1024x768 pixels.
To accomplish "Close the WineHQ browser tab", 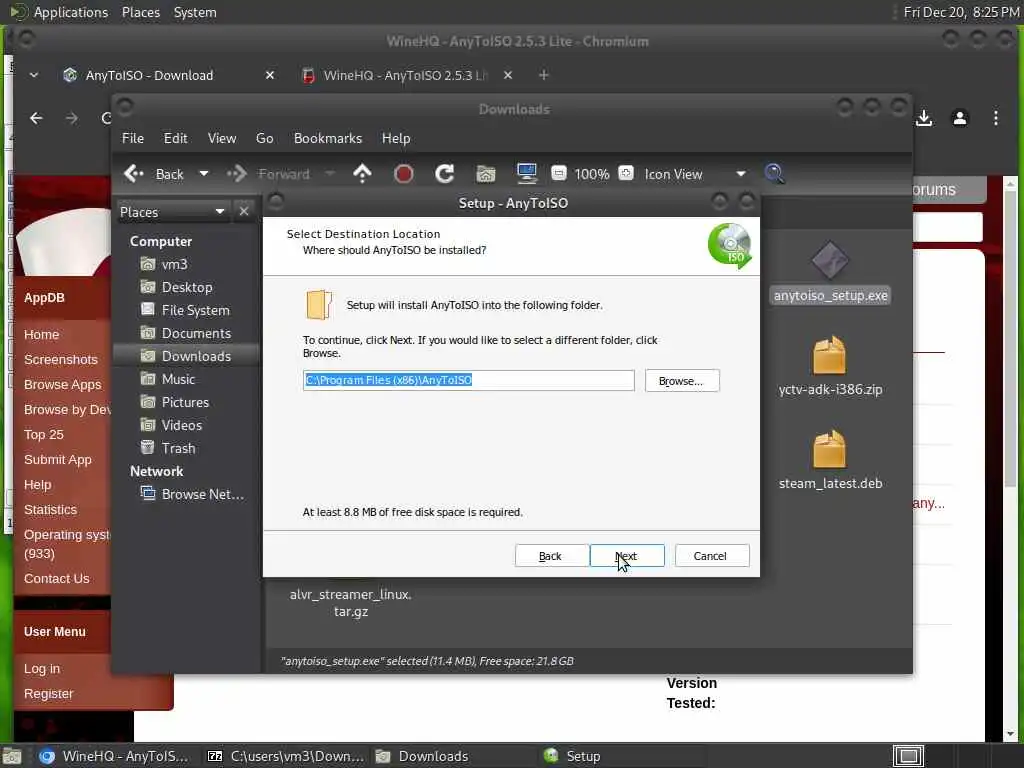I will [508, 75].
